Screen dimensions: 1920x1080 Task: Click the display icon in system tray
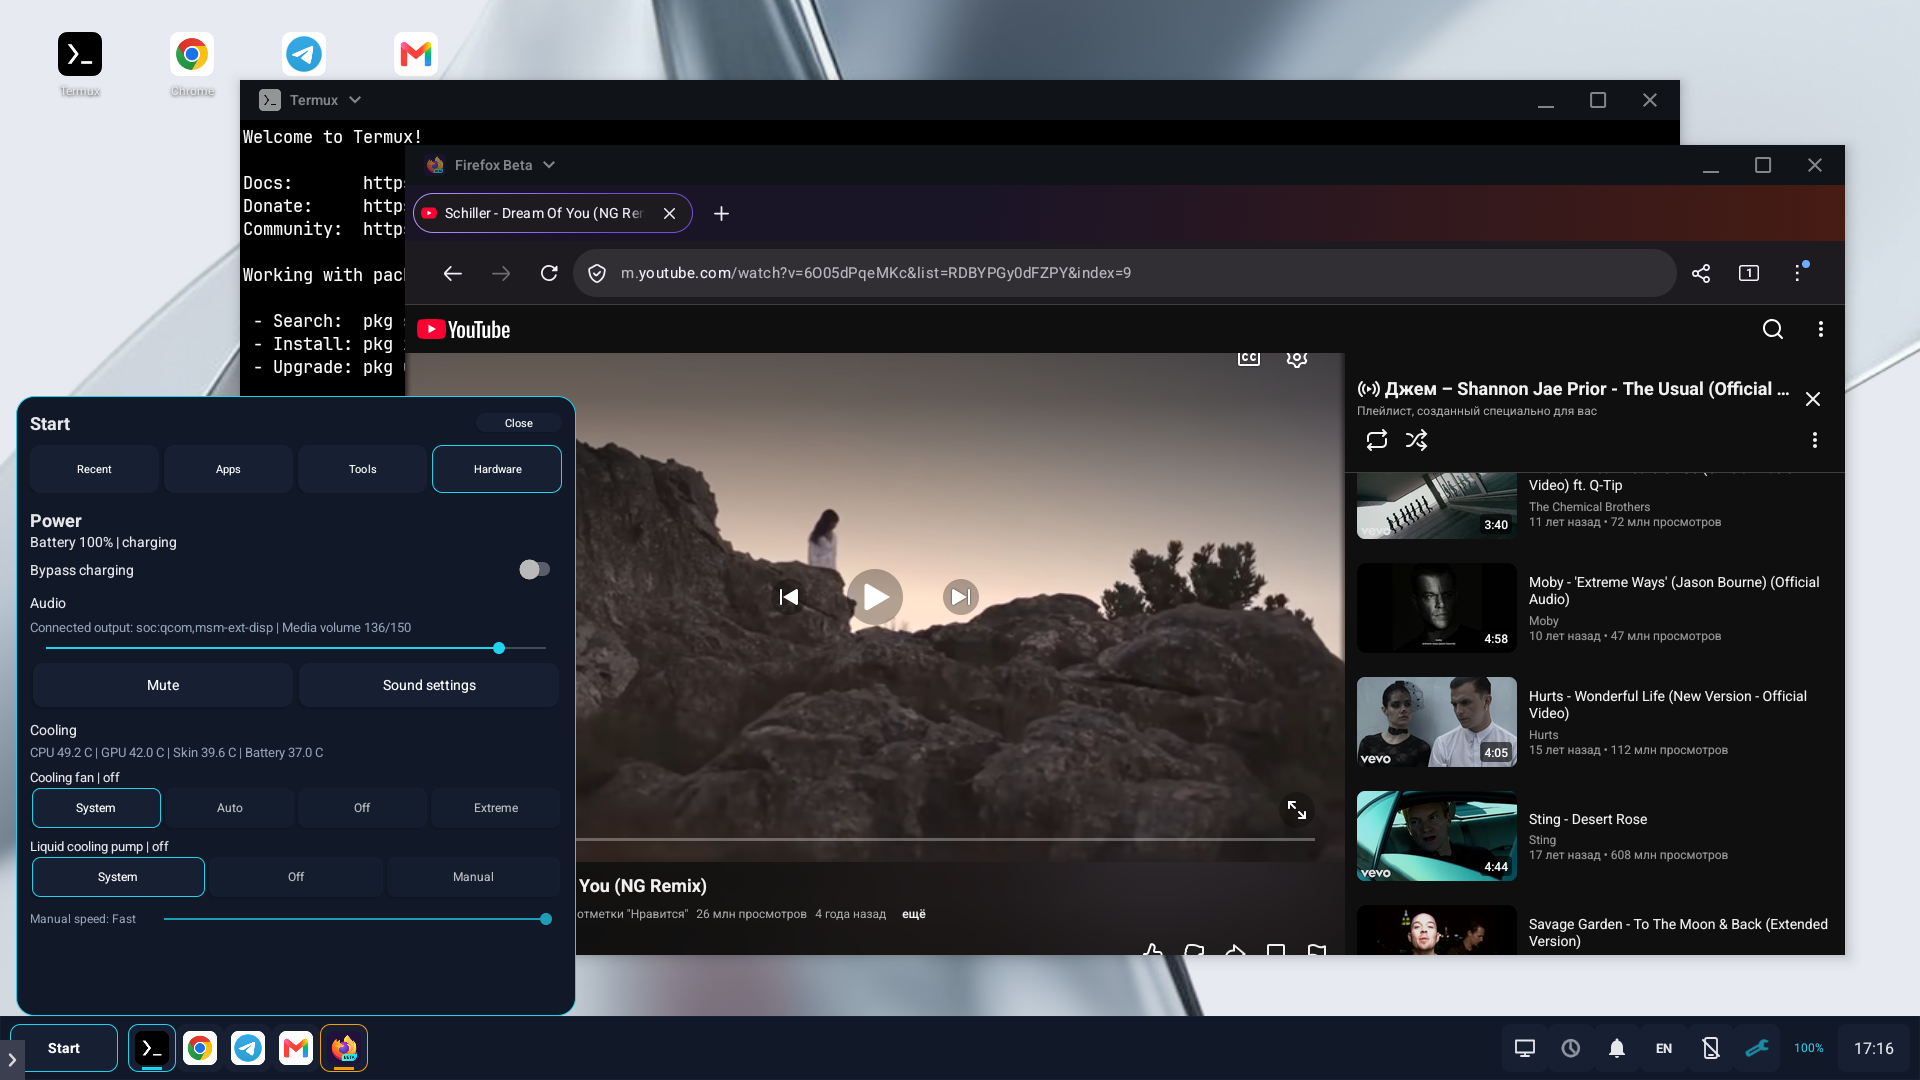point(1525,1048)
